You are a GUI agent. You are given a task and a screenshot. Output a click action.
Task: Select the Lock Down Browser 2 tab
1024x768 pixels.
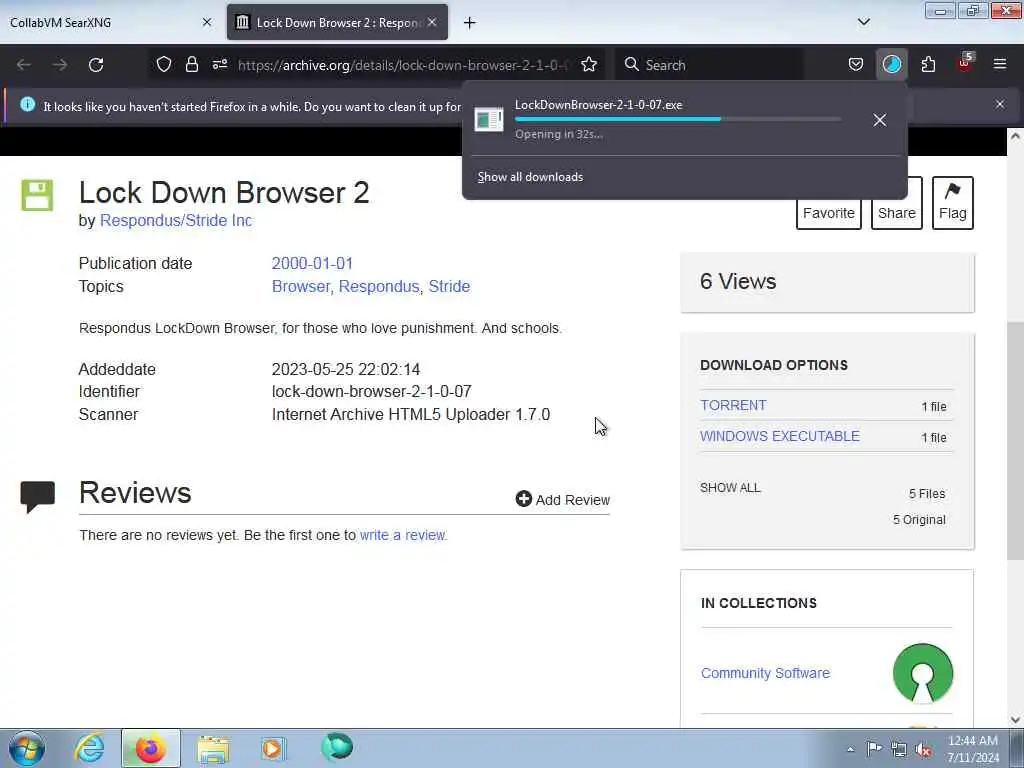pos(338,22)
